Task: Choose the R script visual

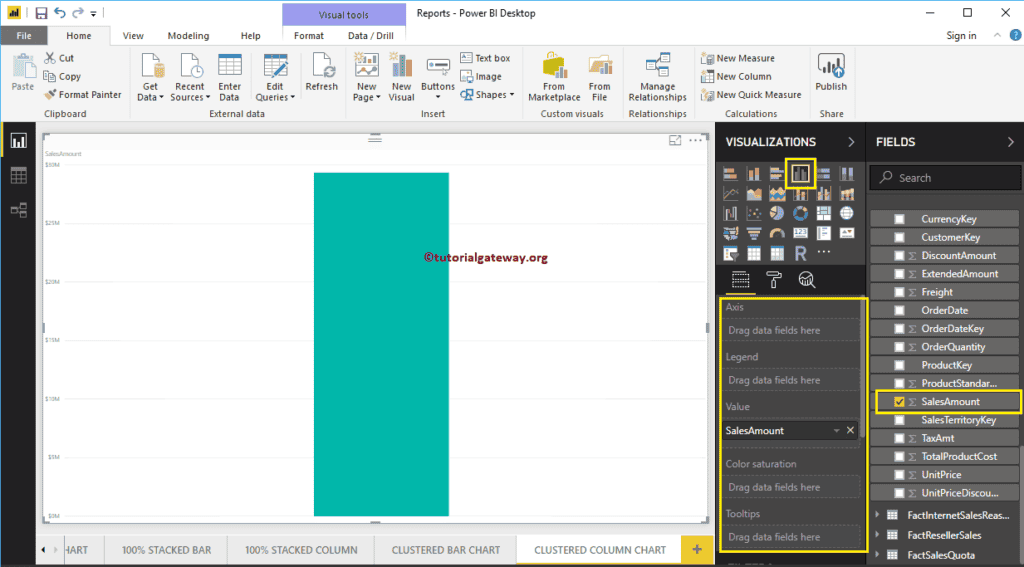Action: point(801,253)
